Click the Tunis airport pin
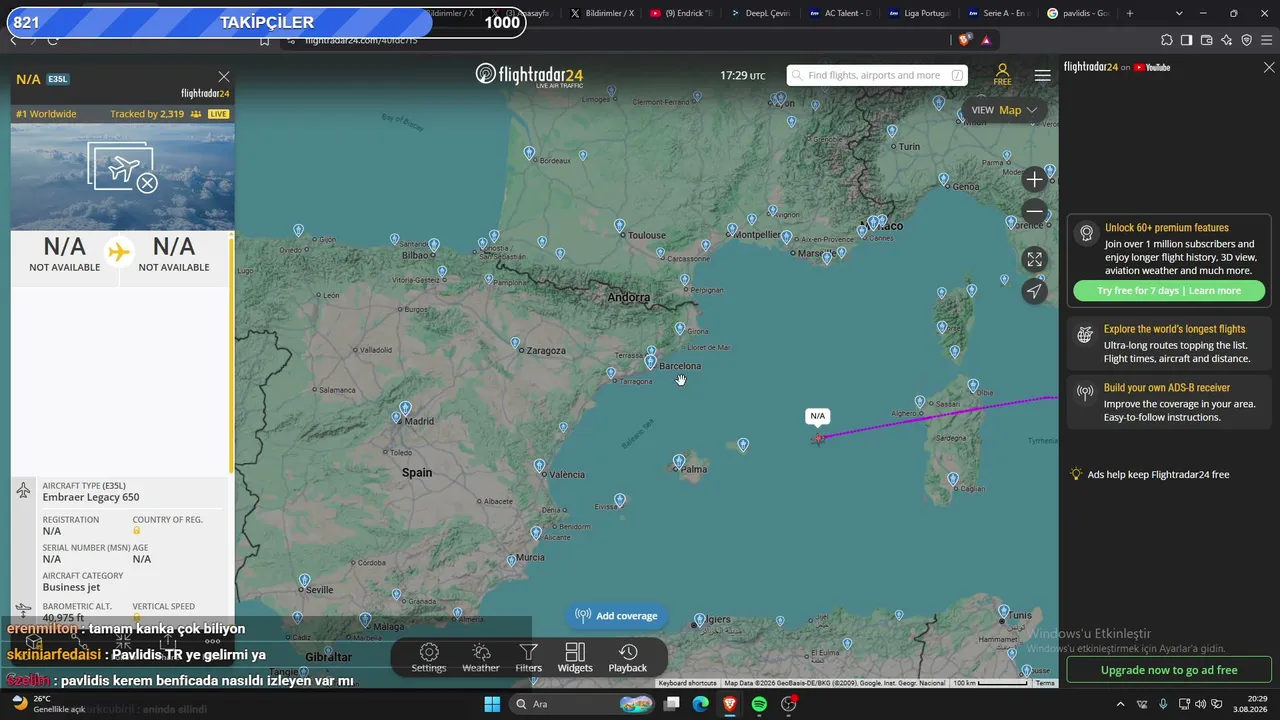 1004,611
